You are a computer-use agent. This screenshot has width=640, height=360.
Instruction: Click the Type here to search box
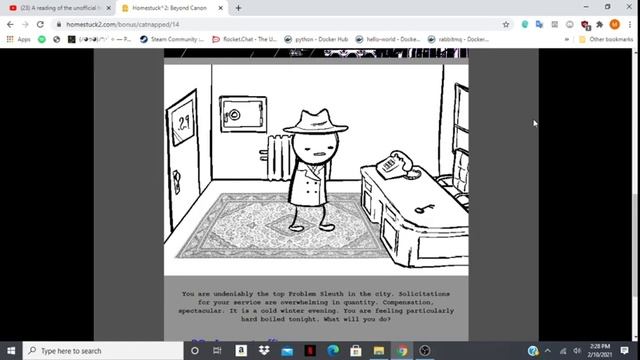point(103,351)
